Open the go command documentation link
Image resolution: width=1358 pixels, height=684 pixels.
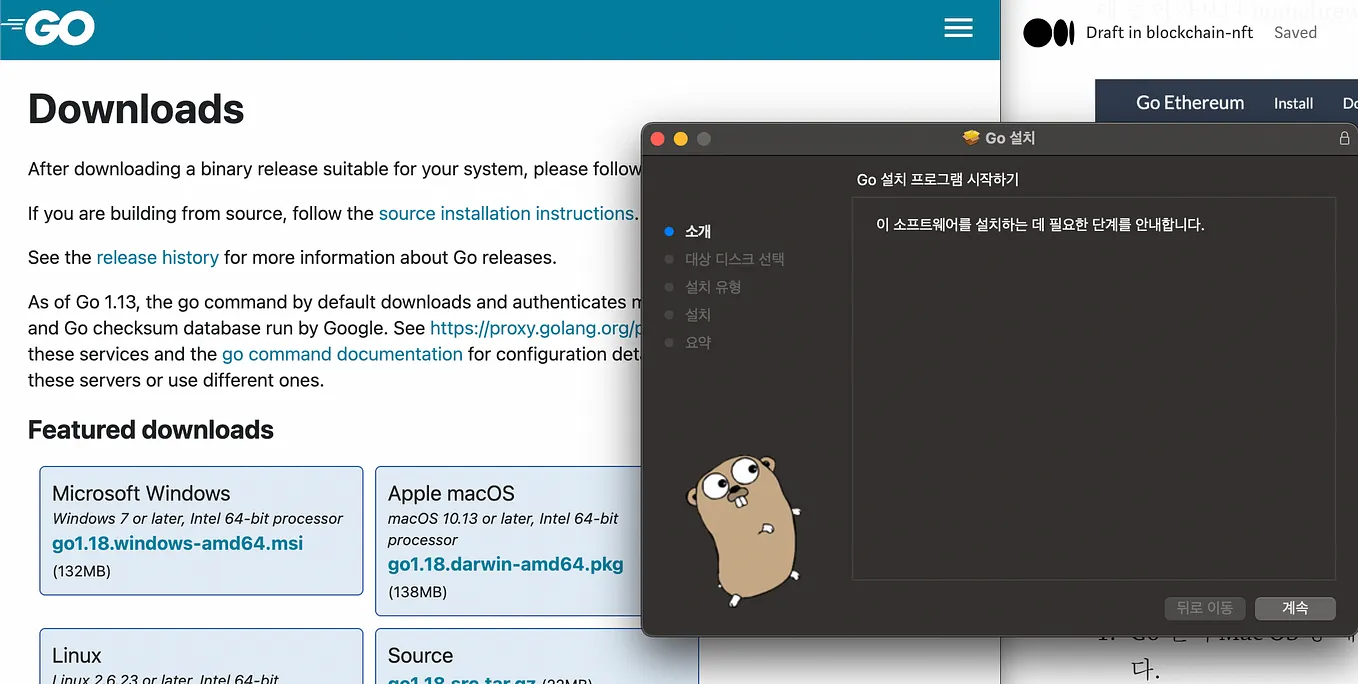(x=342, y=354)
